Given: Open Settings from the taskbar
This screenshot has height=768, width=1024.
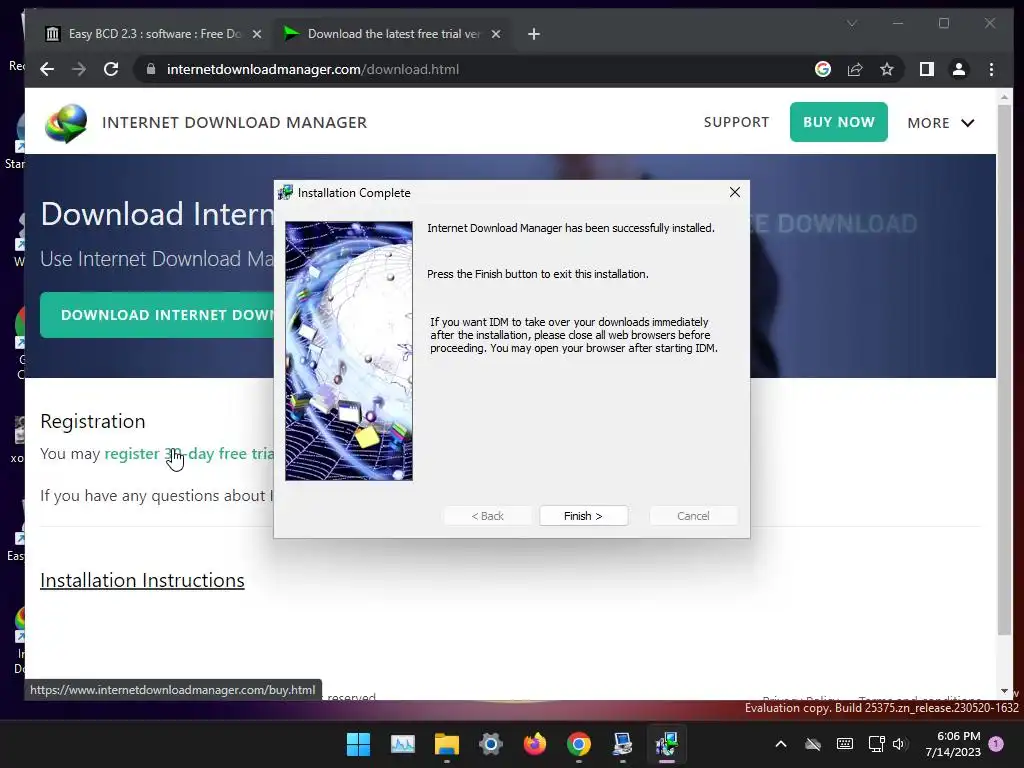Looking at the screenshot, I should point(490,744).
